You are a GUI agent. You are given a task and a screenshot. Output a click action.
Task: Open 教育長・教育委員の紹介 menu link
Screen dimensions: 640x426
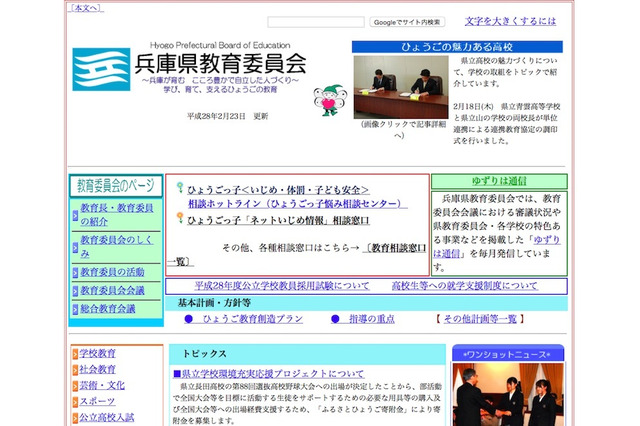pyautogui.click(x=117, y=215)
